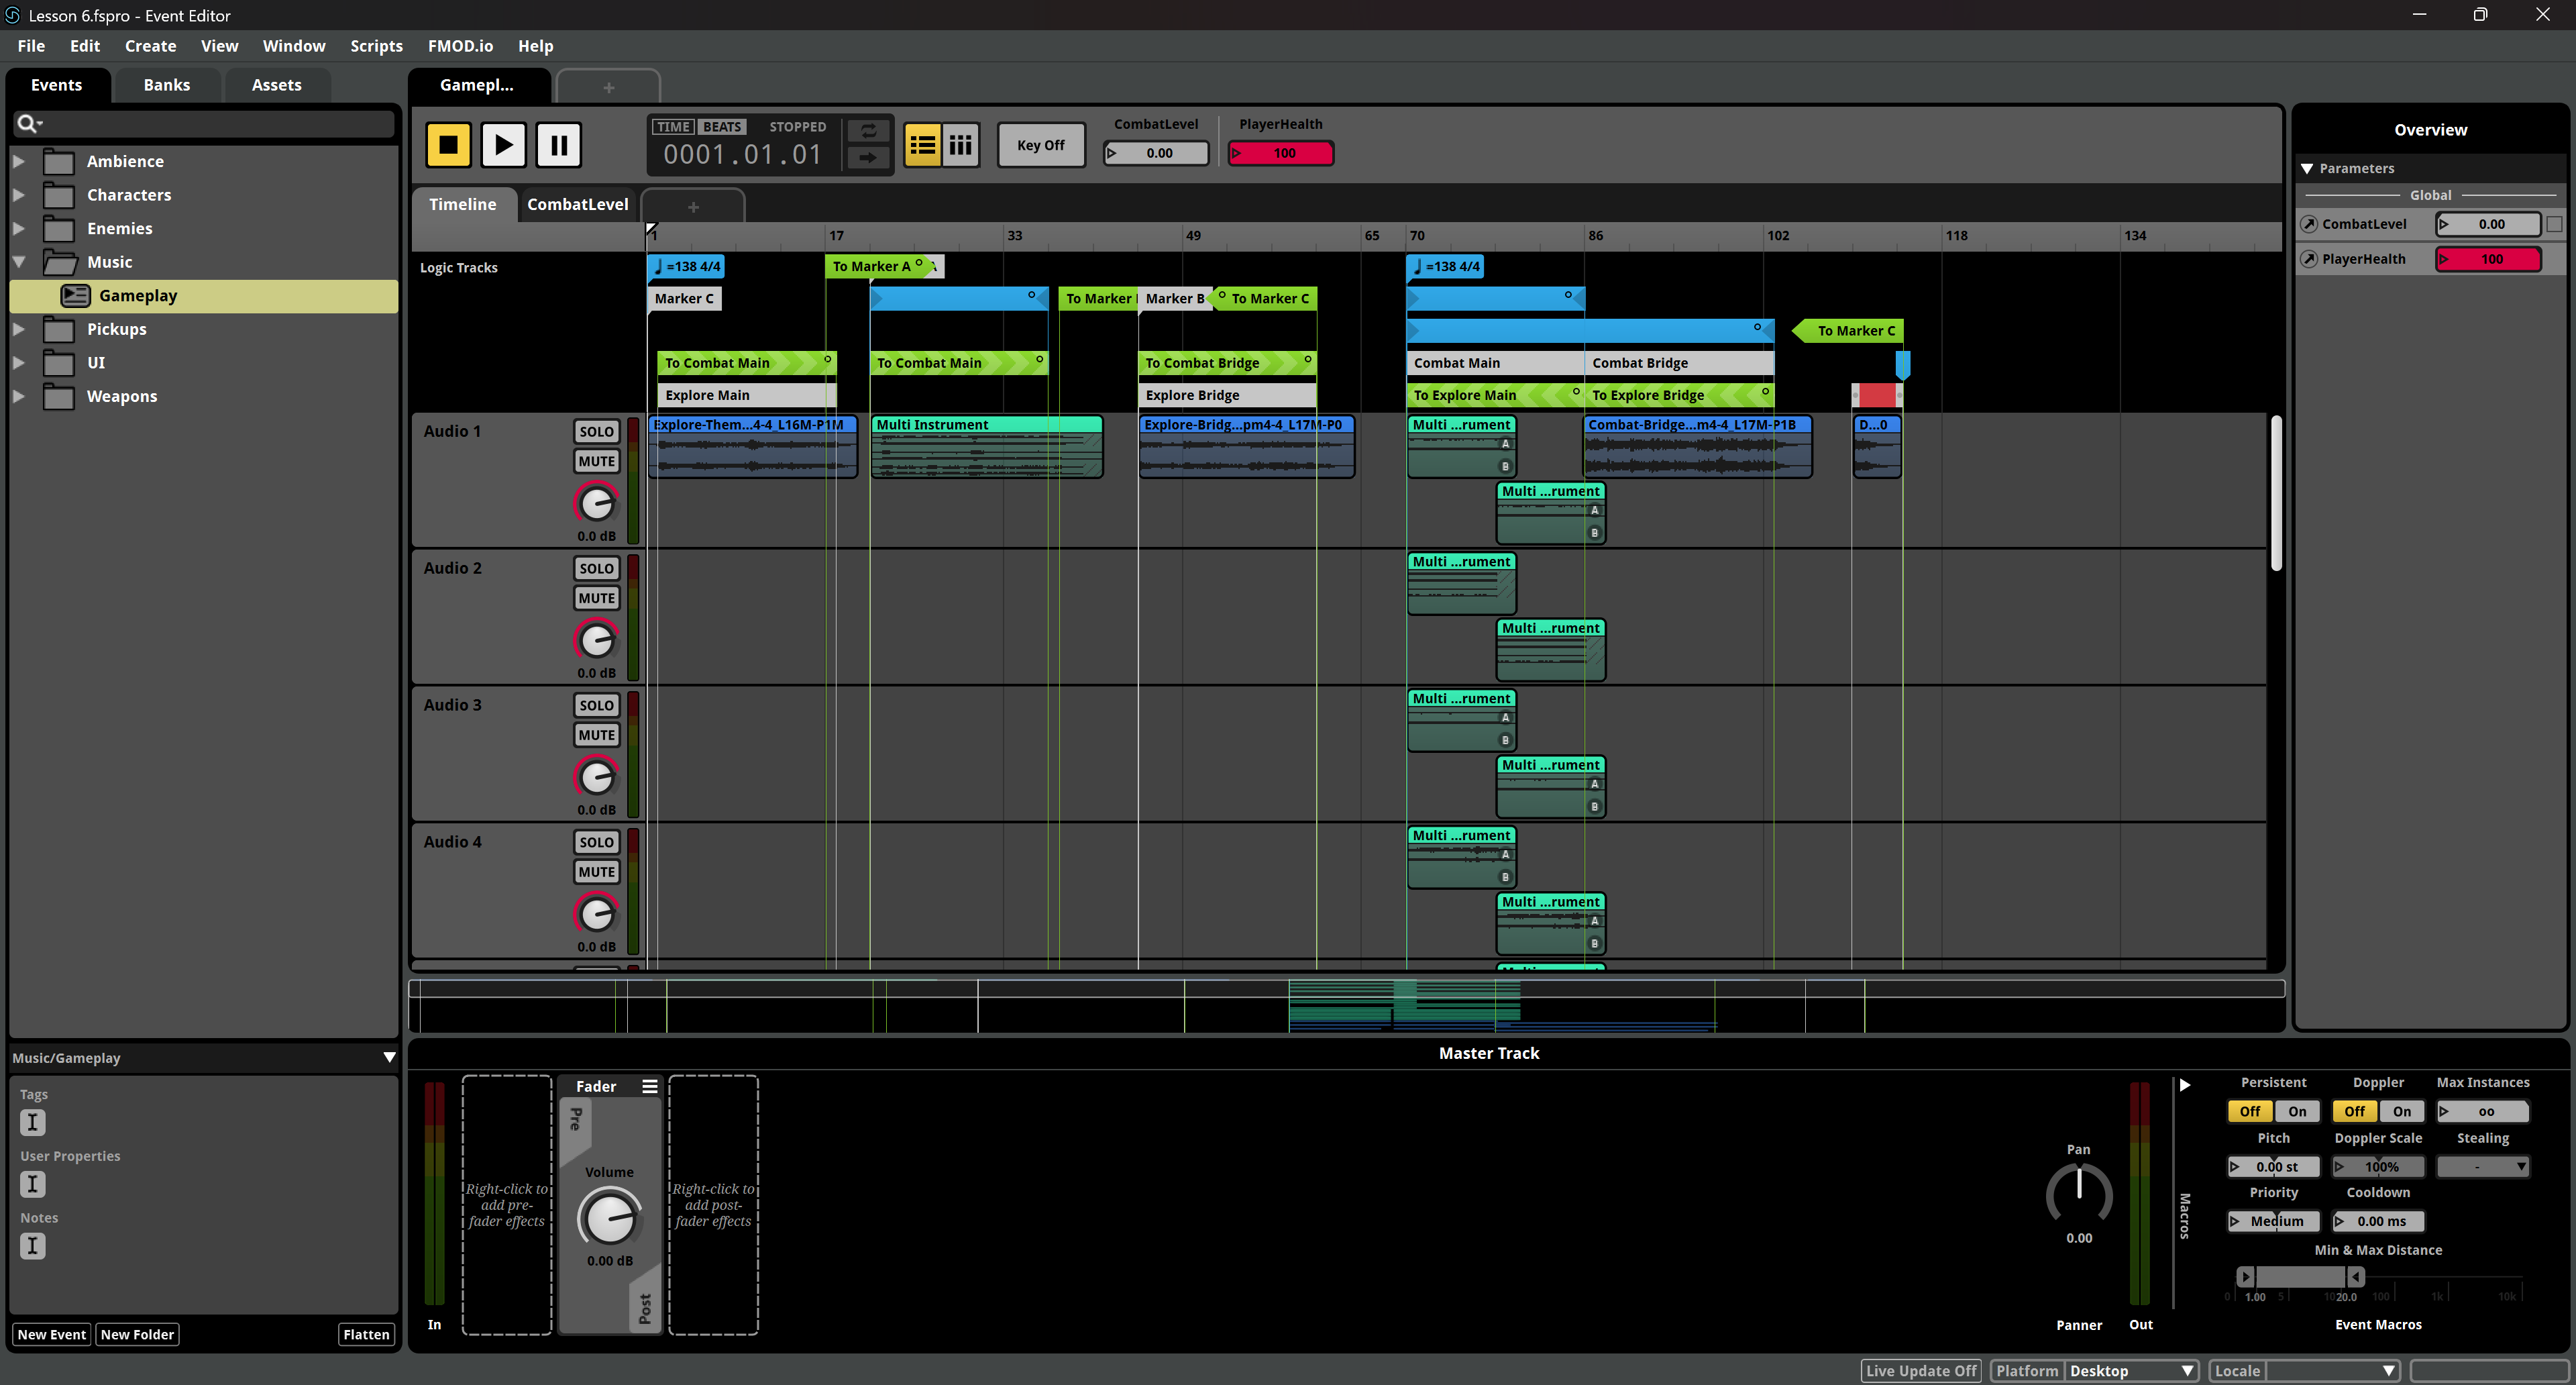This screenshot has height=1385, width=2576.
Task: Toggle loop playback icon in transport
Action: 868,131
